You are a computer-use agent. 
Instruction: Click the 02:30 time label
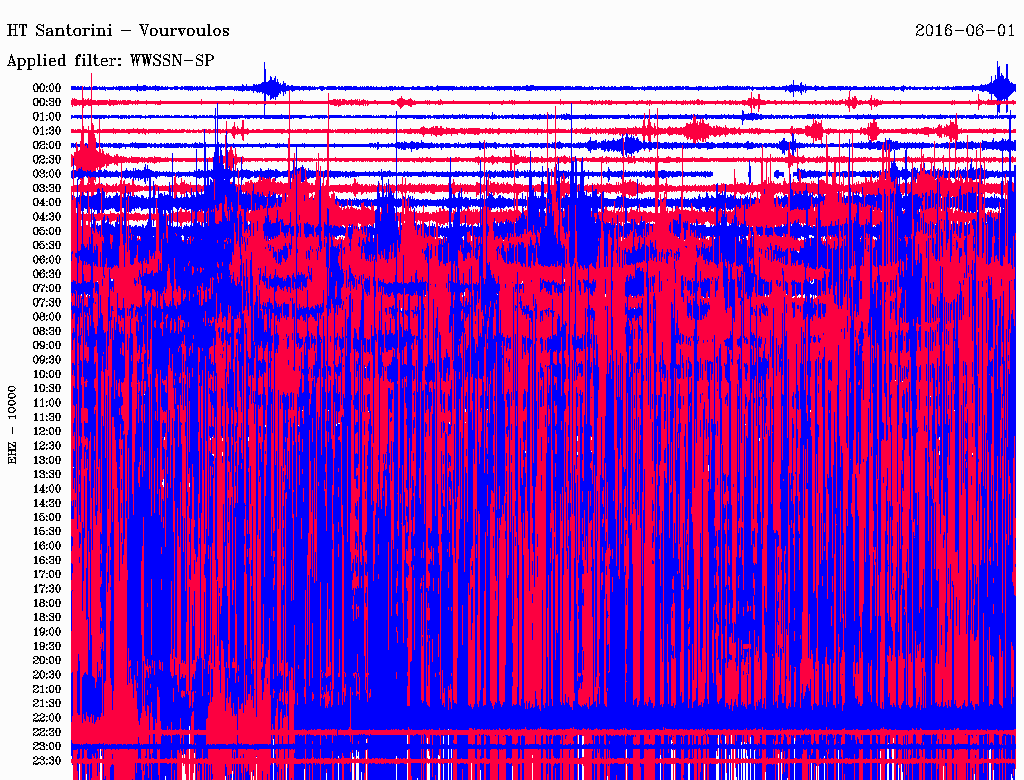(x=47, y=159)
